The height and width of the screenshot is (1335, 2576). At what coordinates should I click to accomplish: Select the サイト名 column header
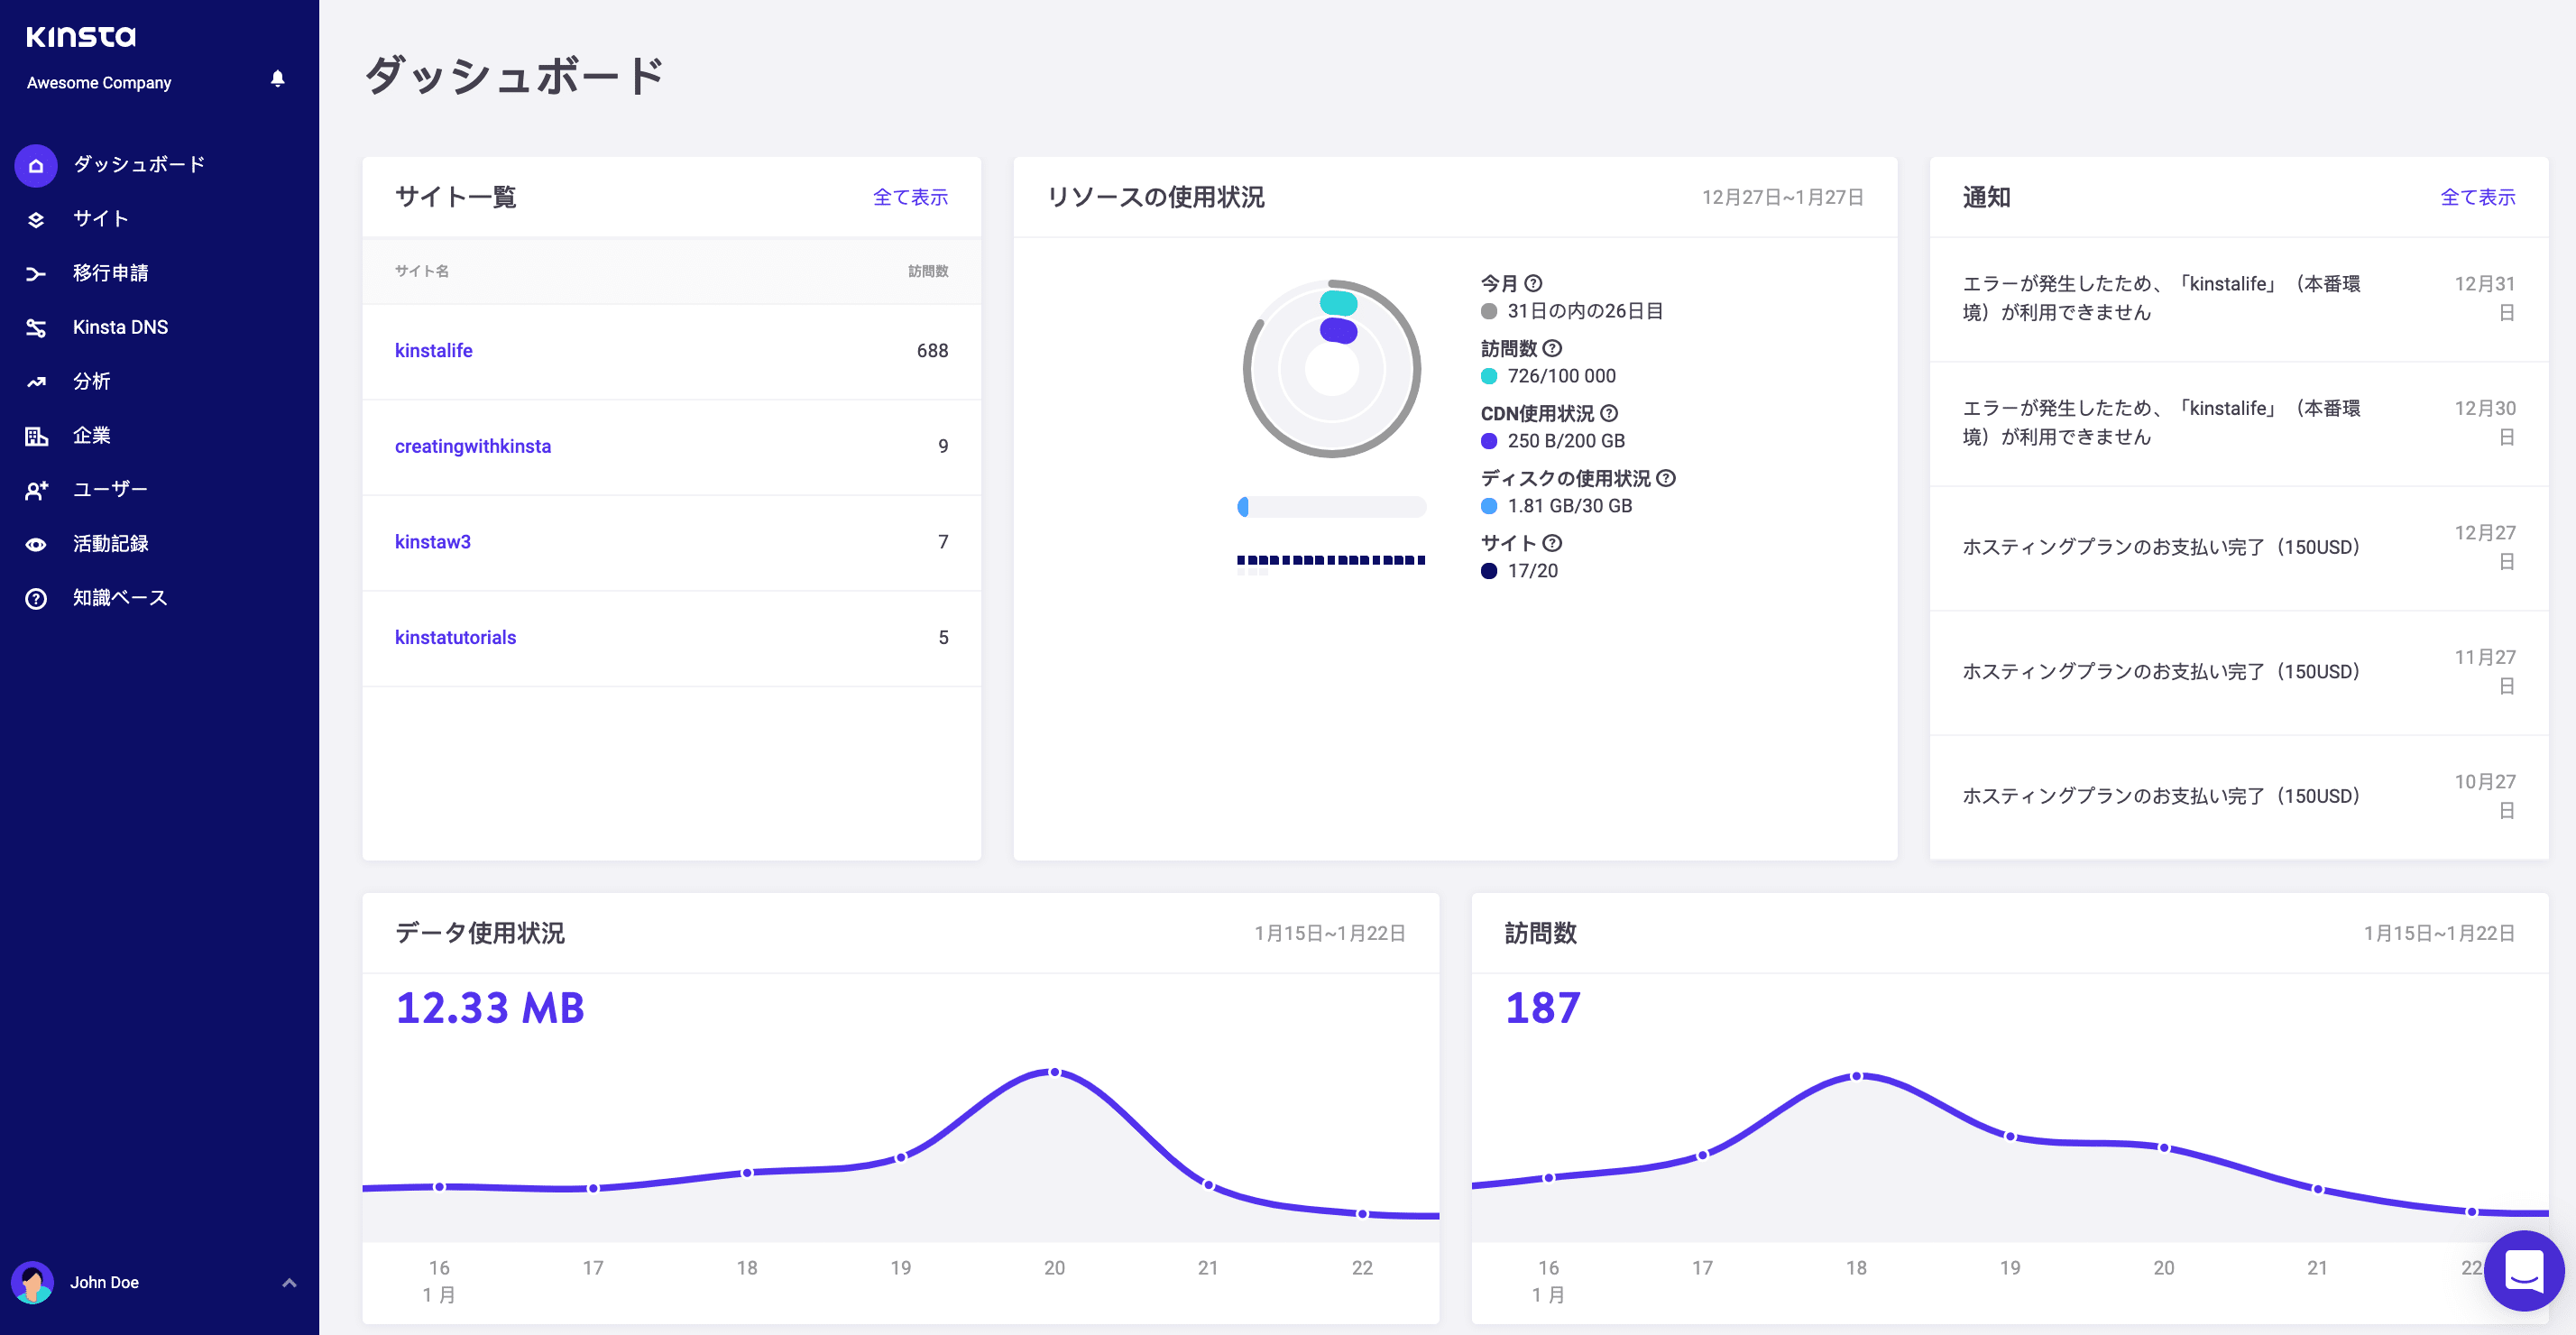[x=421, y=271]
